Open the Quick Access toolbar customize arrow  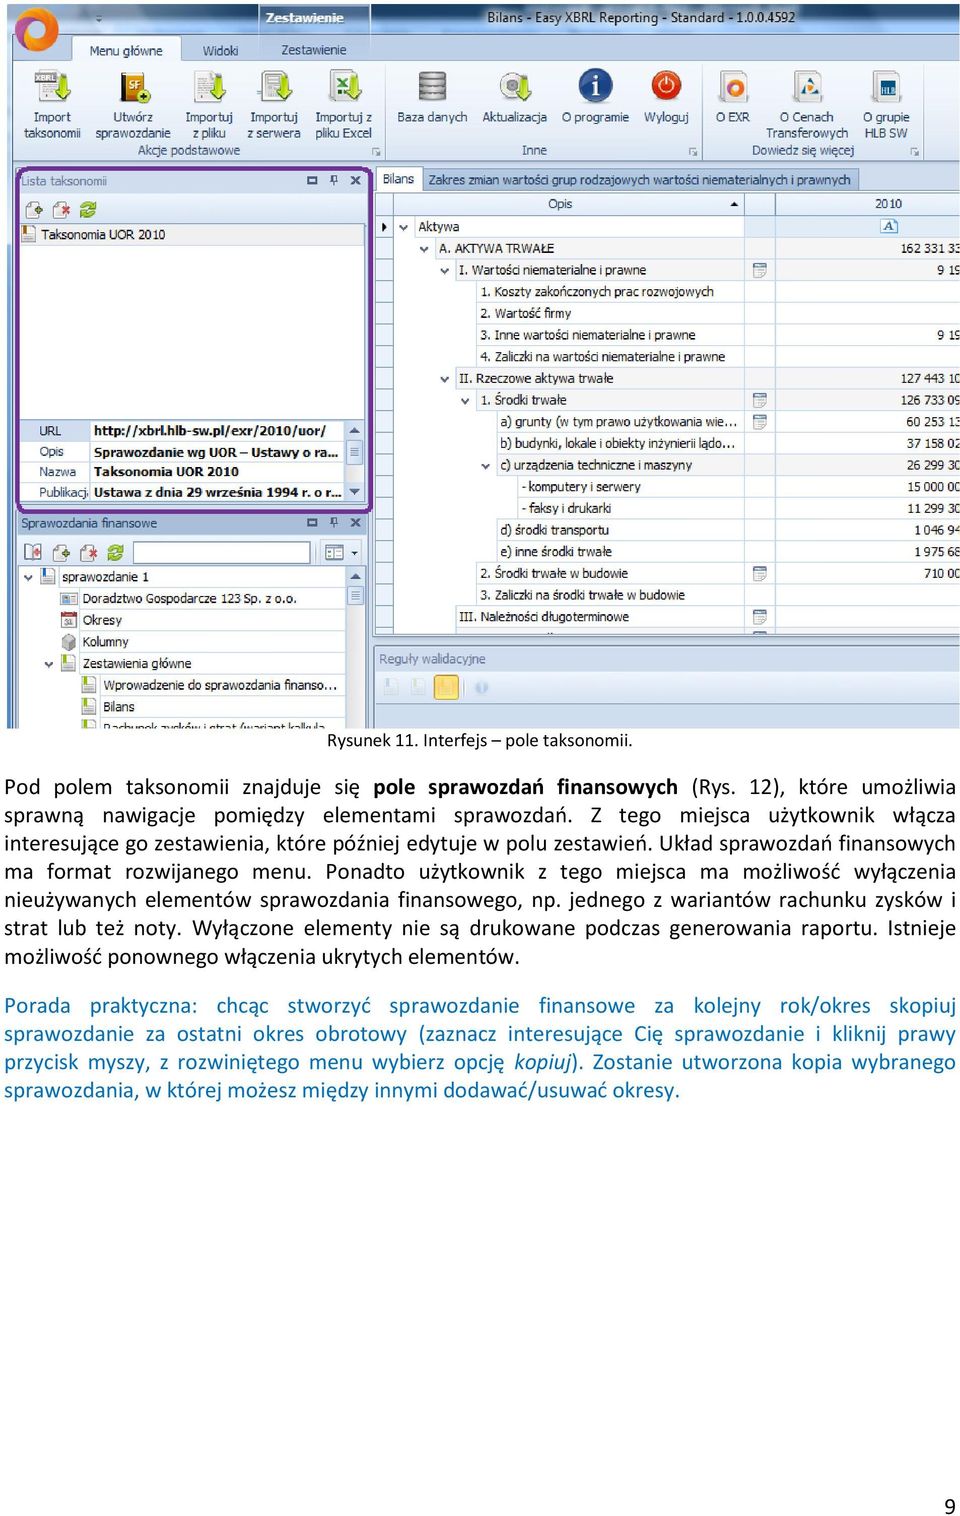[x=99, y=19]
